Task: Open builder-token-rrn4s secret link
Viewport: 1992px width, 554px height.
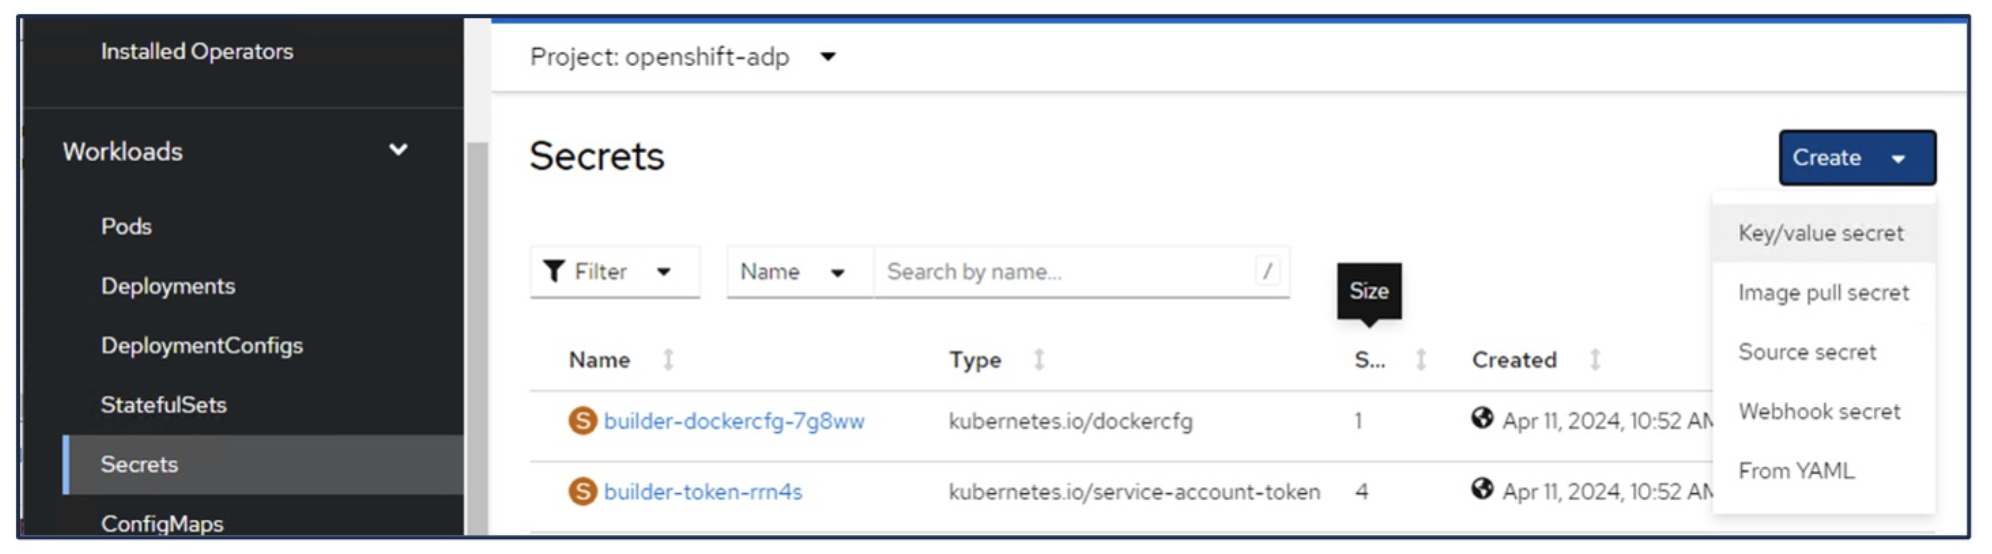Action: click(703, 492)
